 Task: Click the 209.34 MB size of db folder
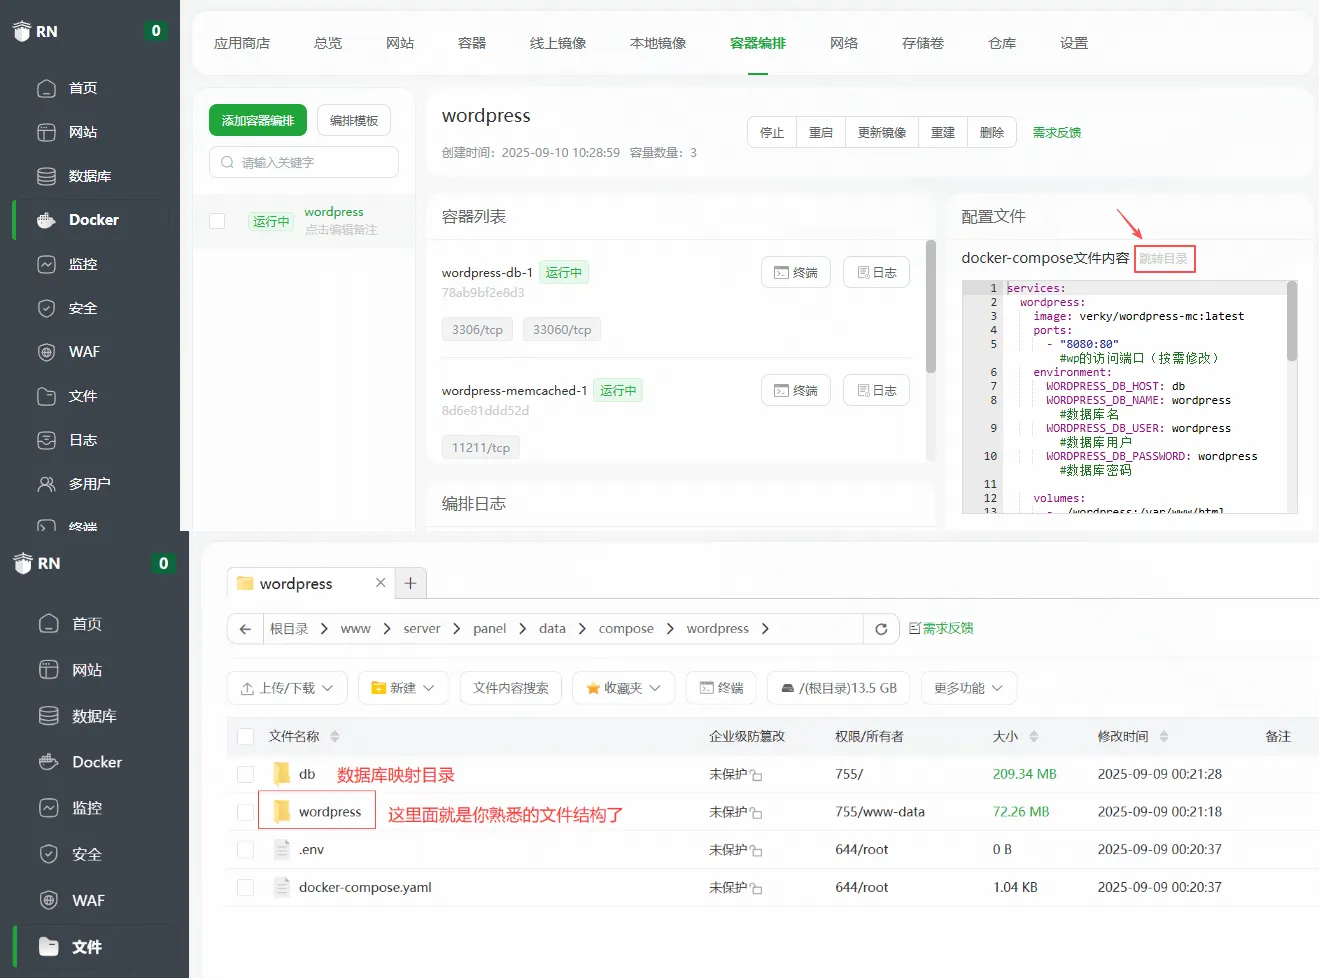[x=1024, y=774]
